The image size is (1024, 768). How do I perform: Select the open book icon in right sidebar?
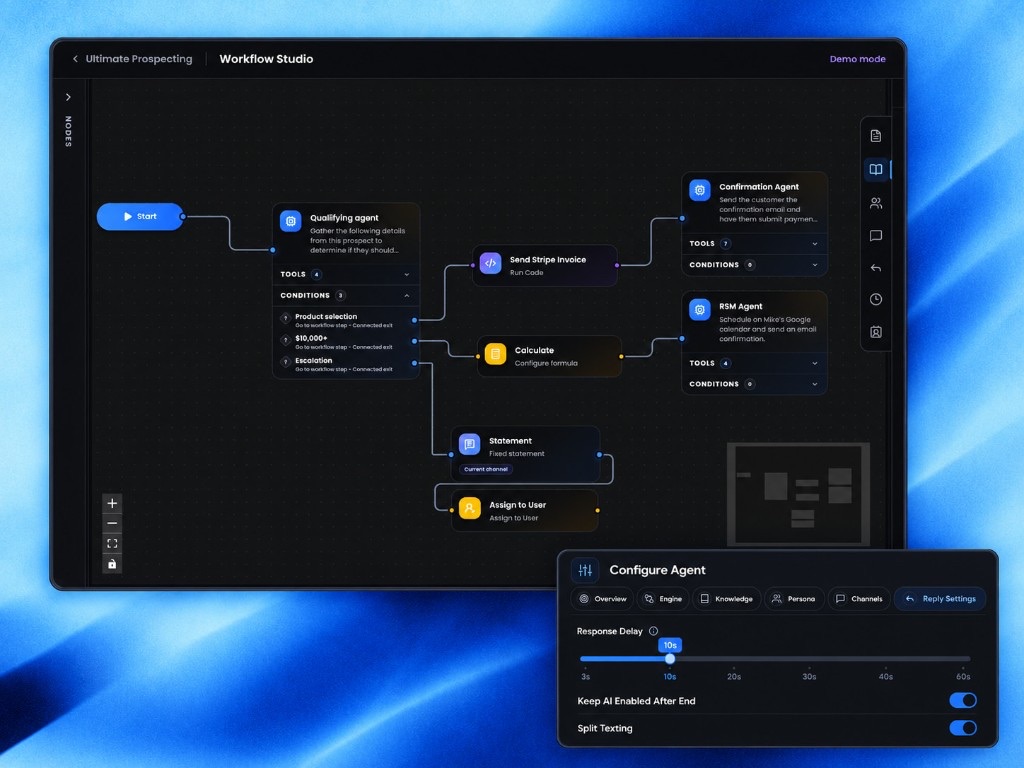(x=876, y=170)
